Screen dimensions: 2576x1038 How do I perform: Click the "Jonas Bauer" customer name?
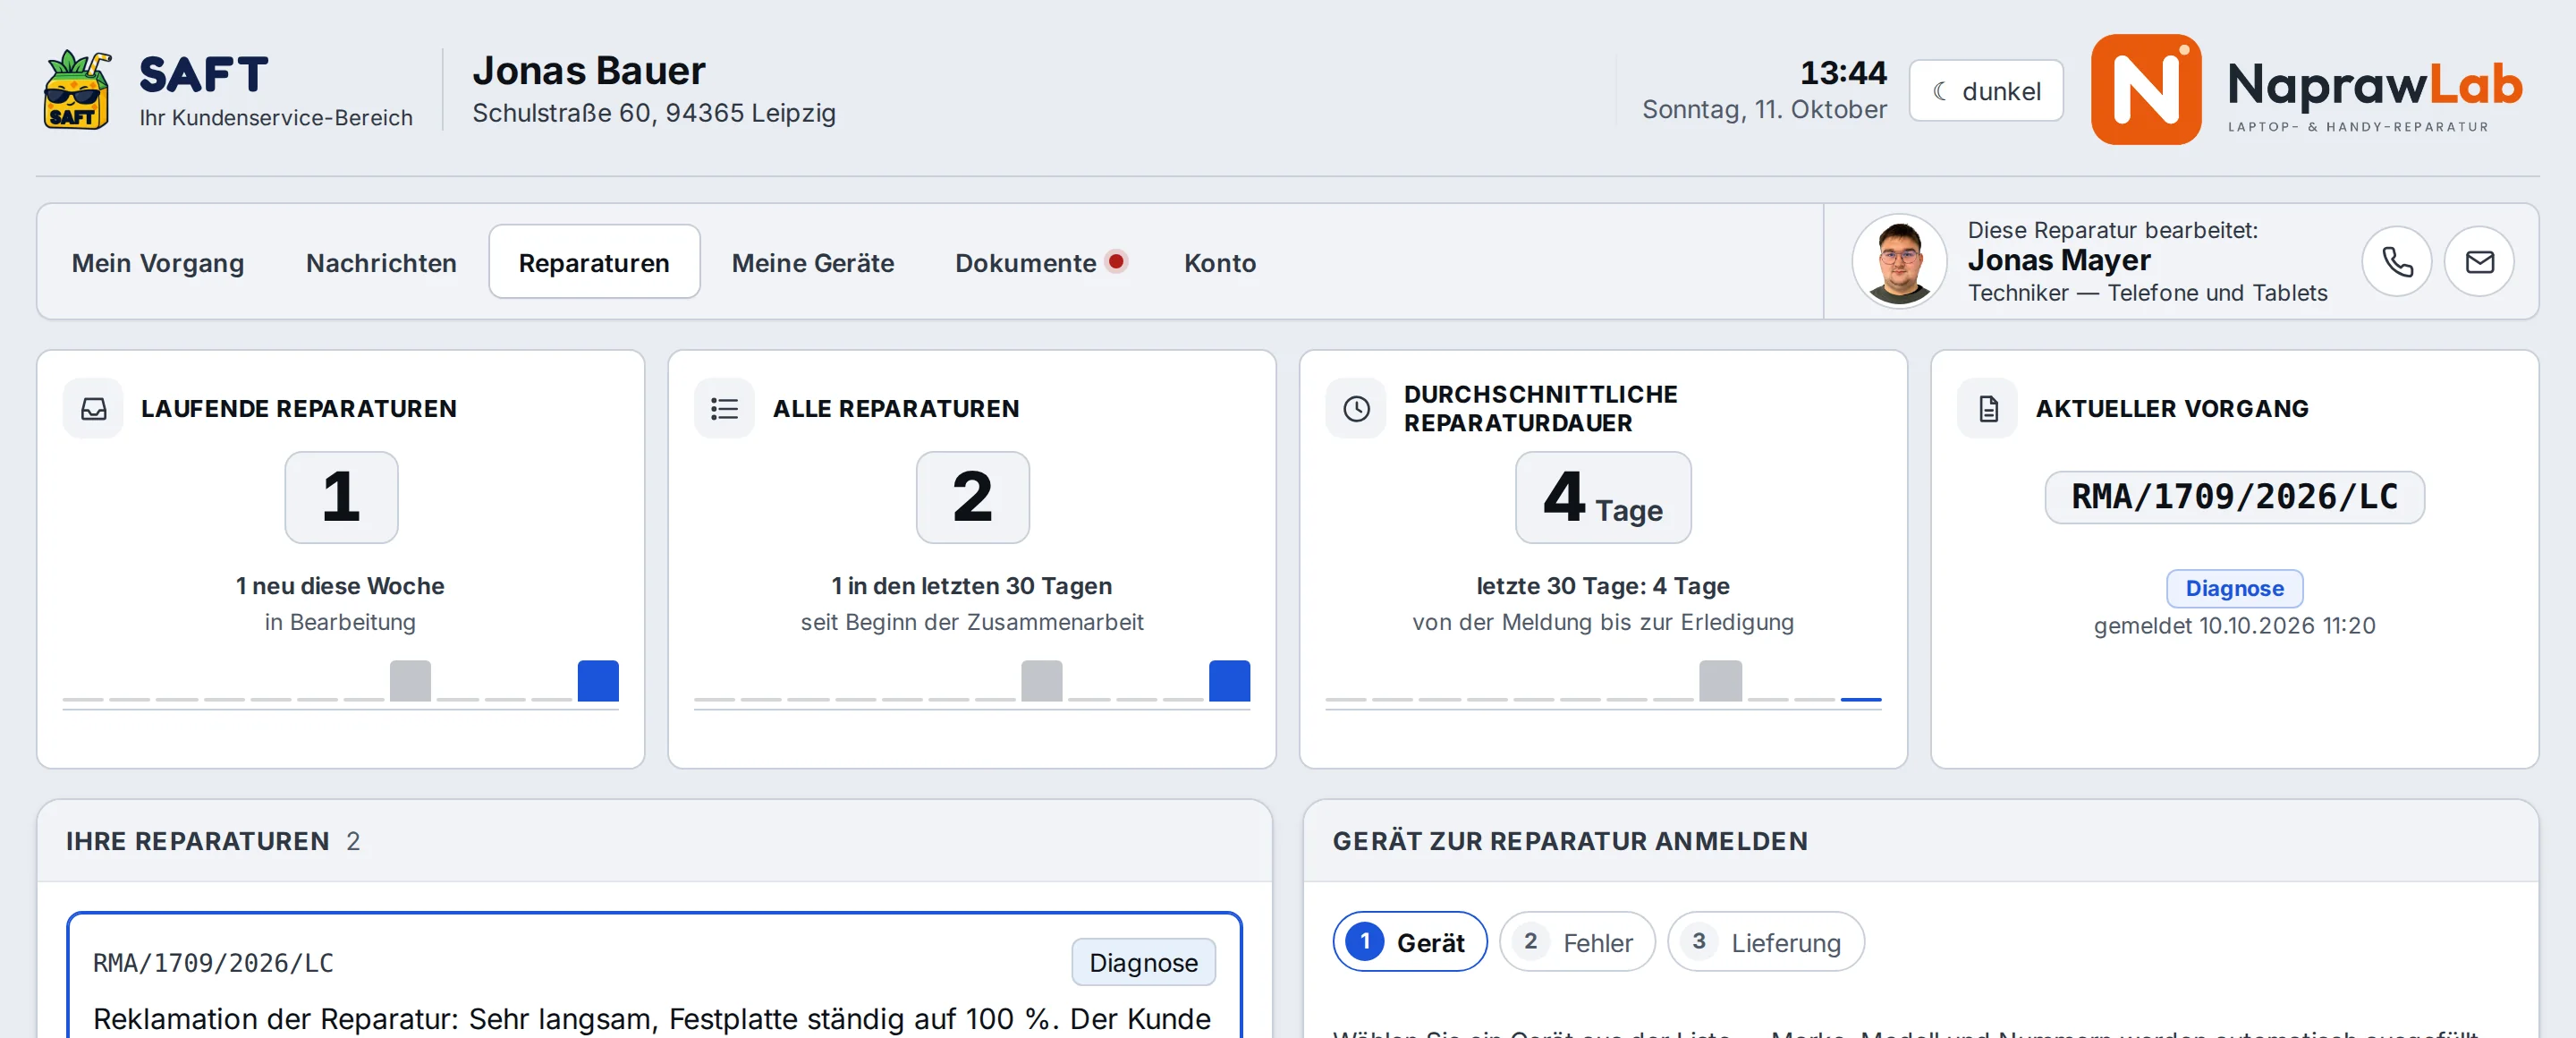[x=589, y=71]
